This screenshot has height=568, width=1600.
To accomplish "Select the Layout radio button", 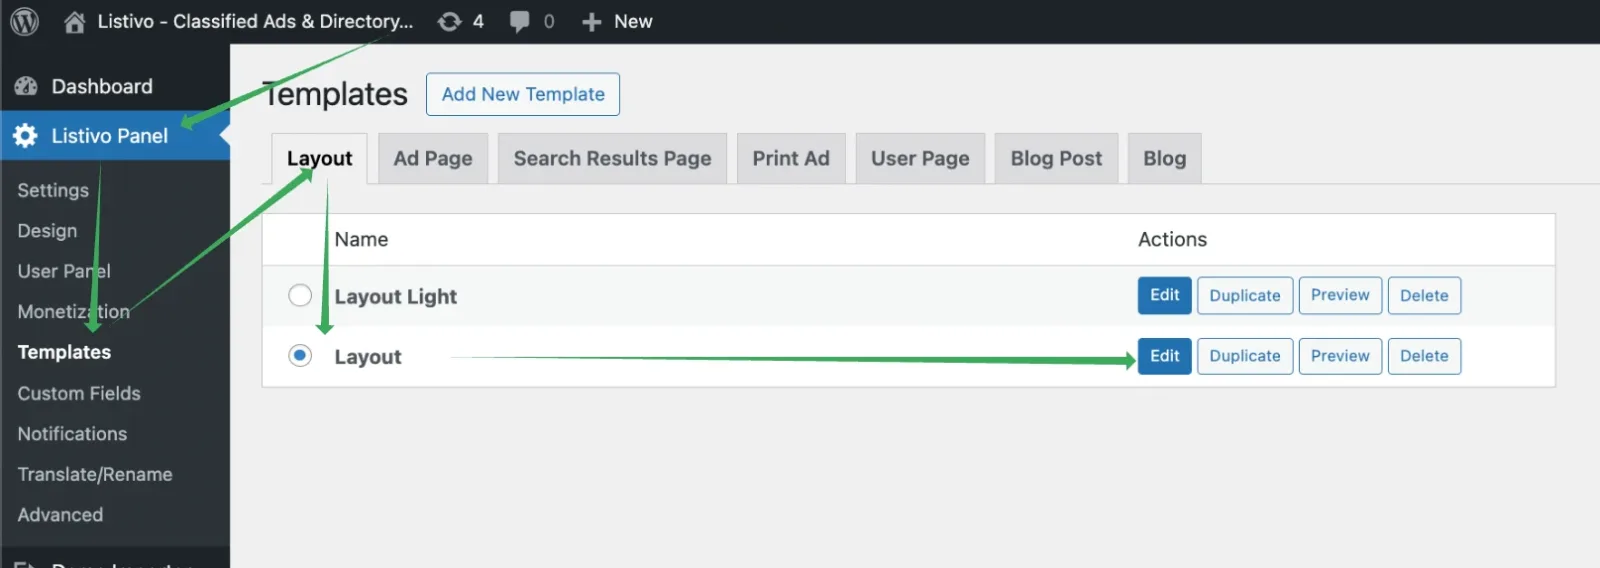I will coord(300,355).
